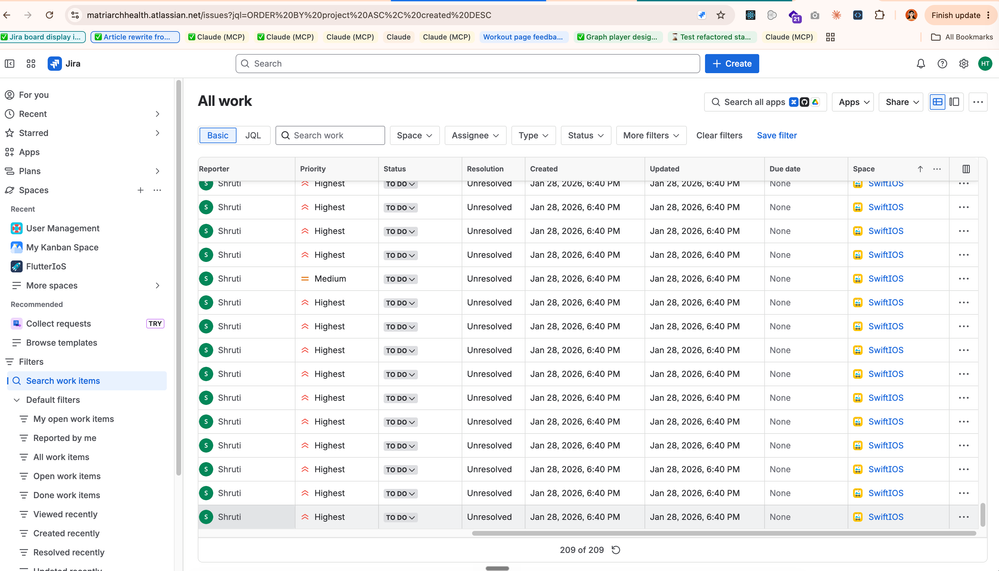Click the sidebar vertical scrollbar

178,277
